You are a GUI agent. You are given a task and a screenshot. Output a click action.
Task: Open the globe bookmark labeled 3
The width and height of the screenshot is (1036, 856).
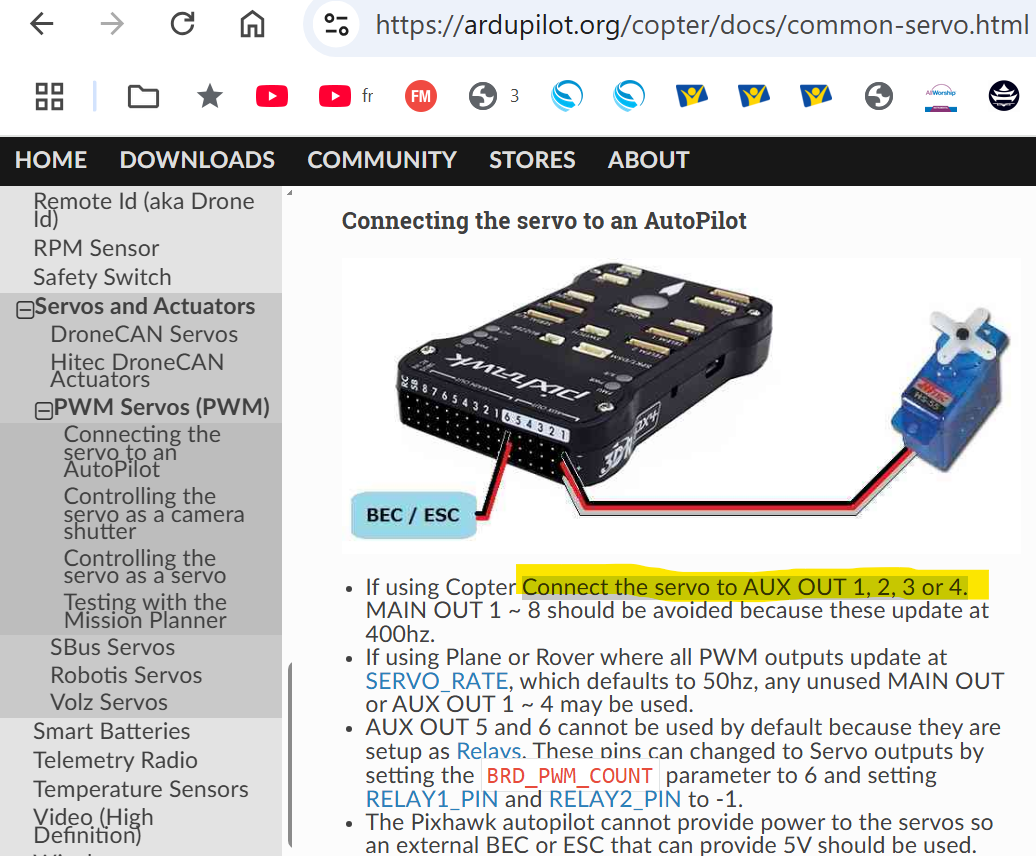pos(493,96)
